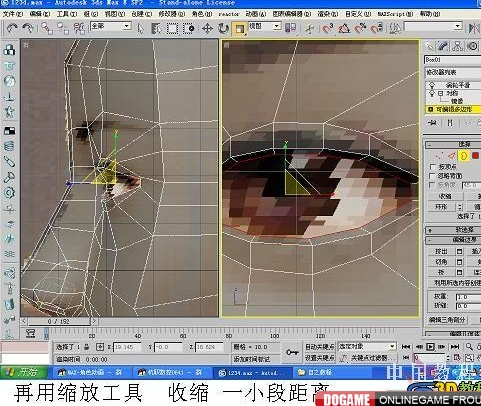Activate the Select and Rotate tool
481x406 pixels.
coord(223,29)
